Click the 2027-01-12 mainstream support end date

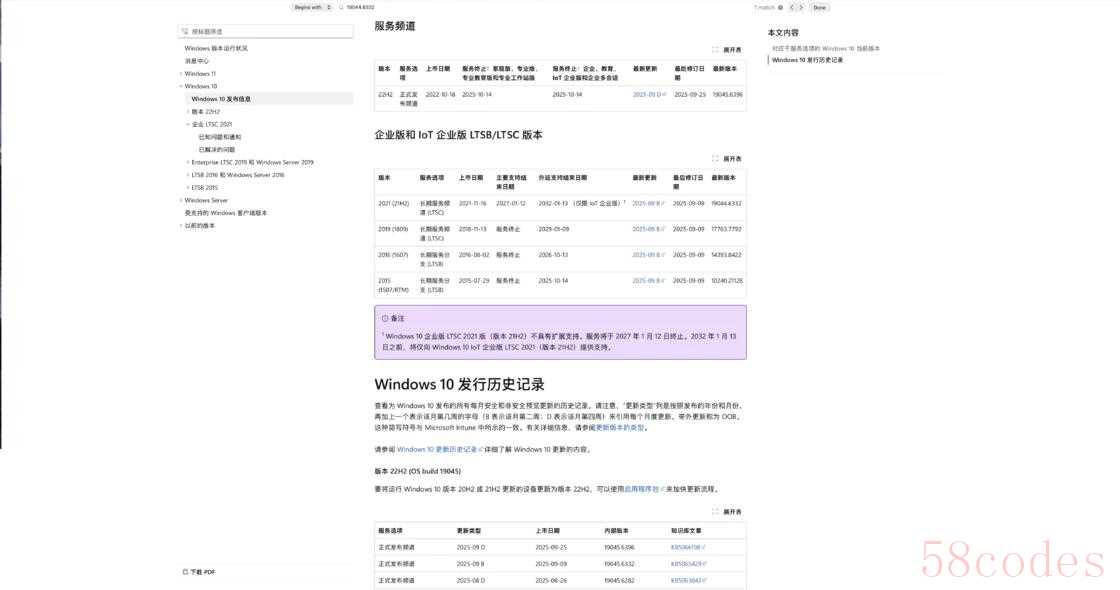511,204
